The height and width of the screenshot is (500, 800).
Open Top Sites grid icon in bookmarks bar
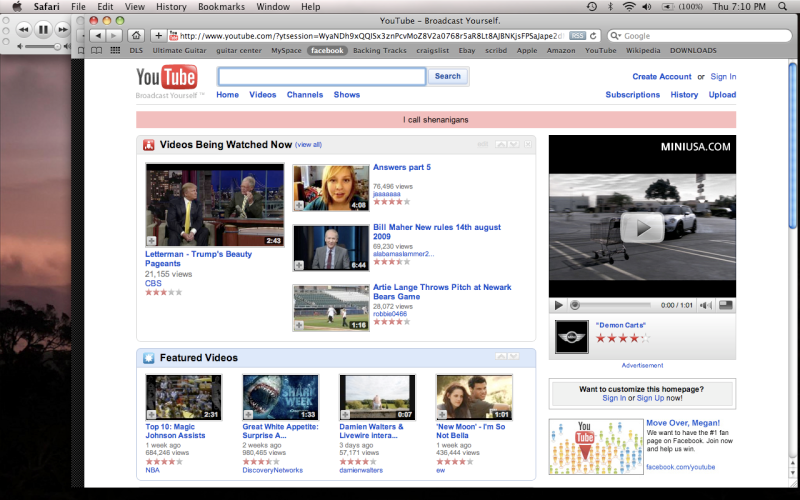click(x=115, y=51)
